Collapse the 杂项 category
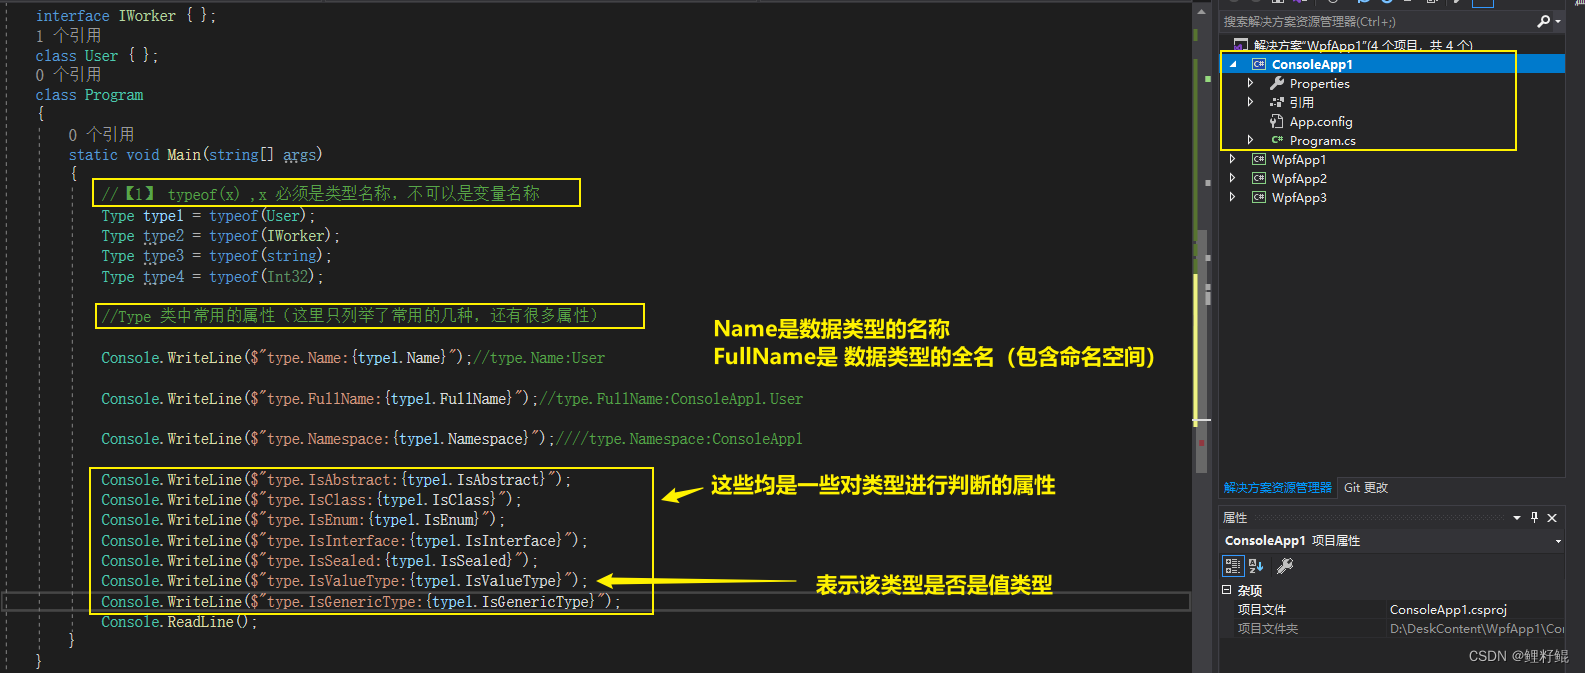This screenshot has height=673, width=1585. (1226, 590)
